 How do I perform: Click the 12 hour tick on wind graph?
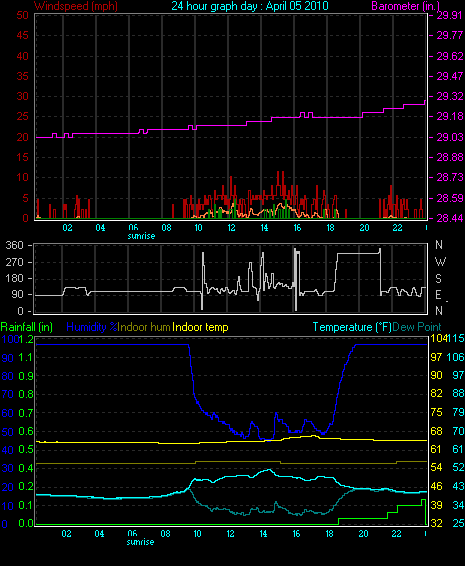tap(231, 228)
